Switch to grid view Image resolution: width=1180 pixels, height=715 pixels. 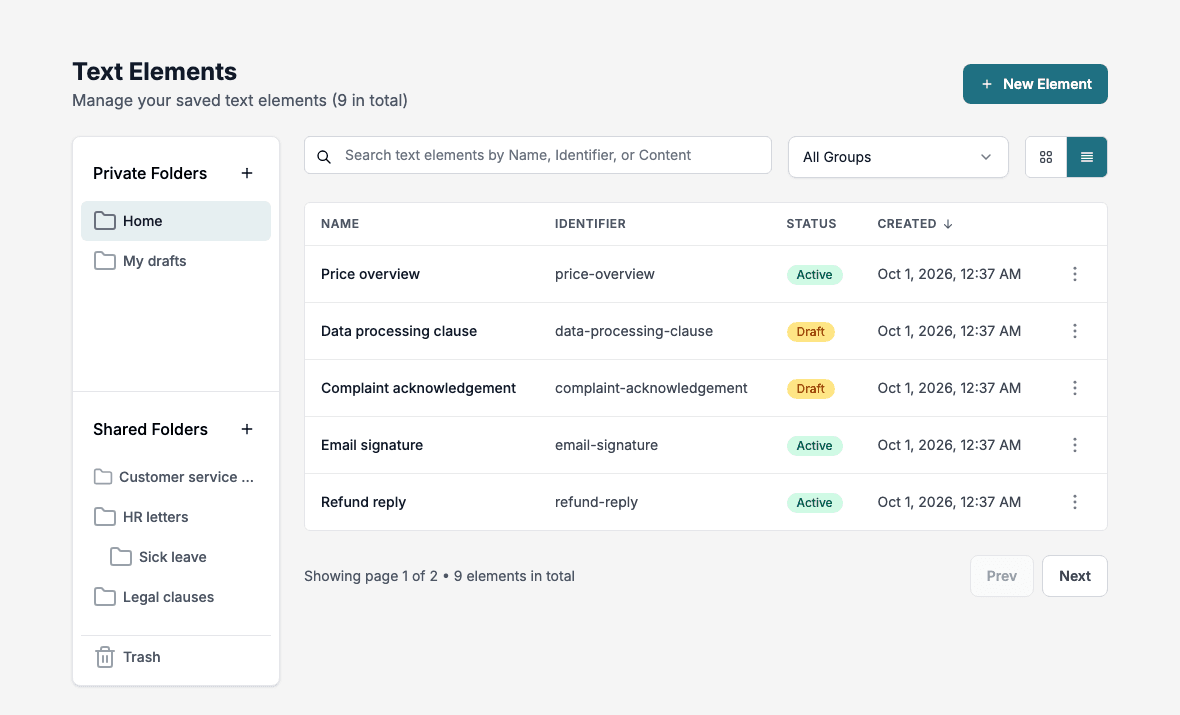1046,157
